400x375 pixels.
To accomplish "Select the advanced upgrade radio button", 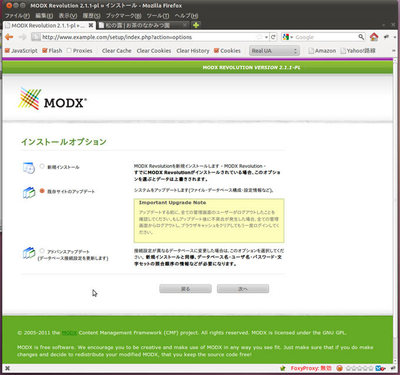I will coord(42,251).
